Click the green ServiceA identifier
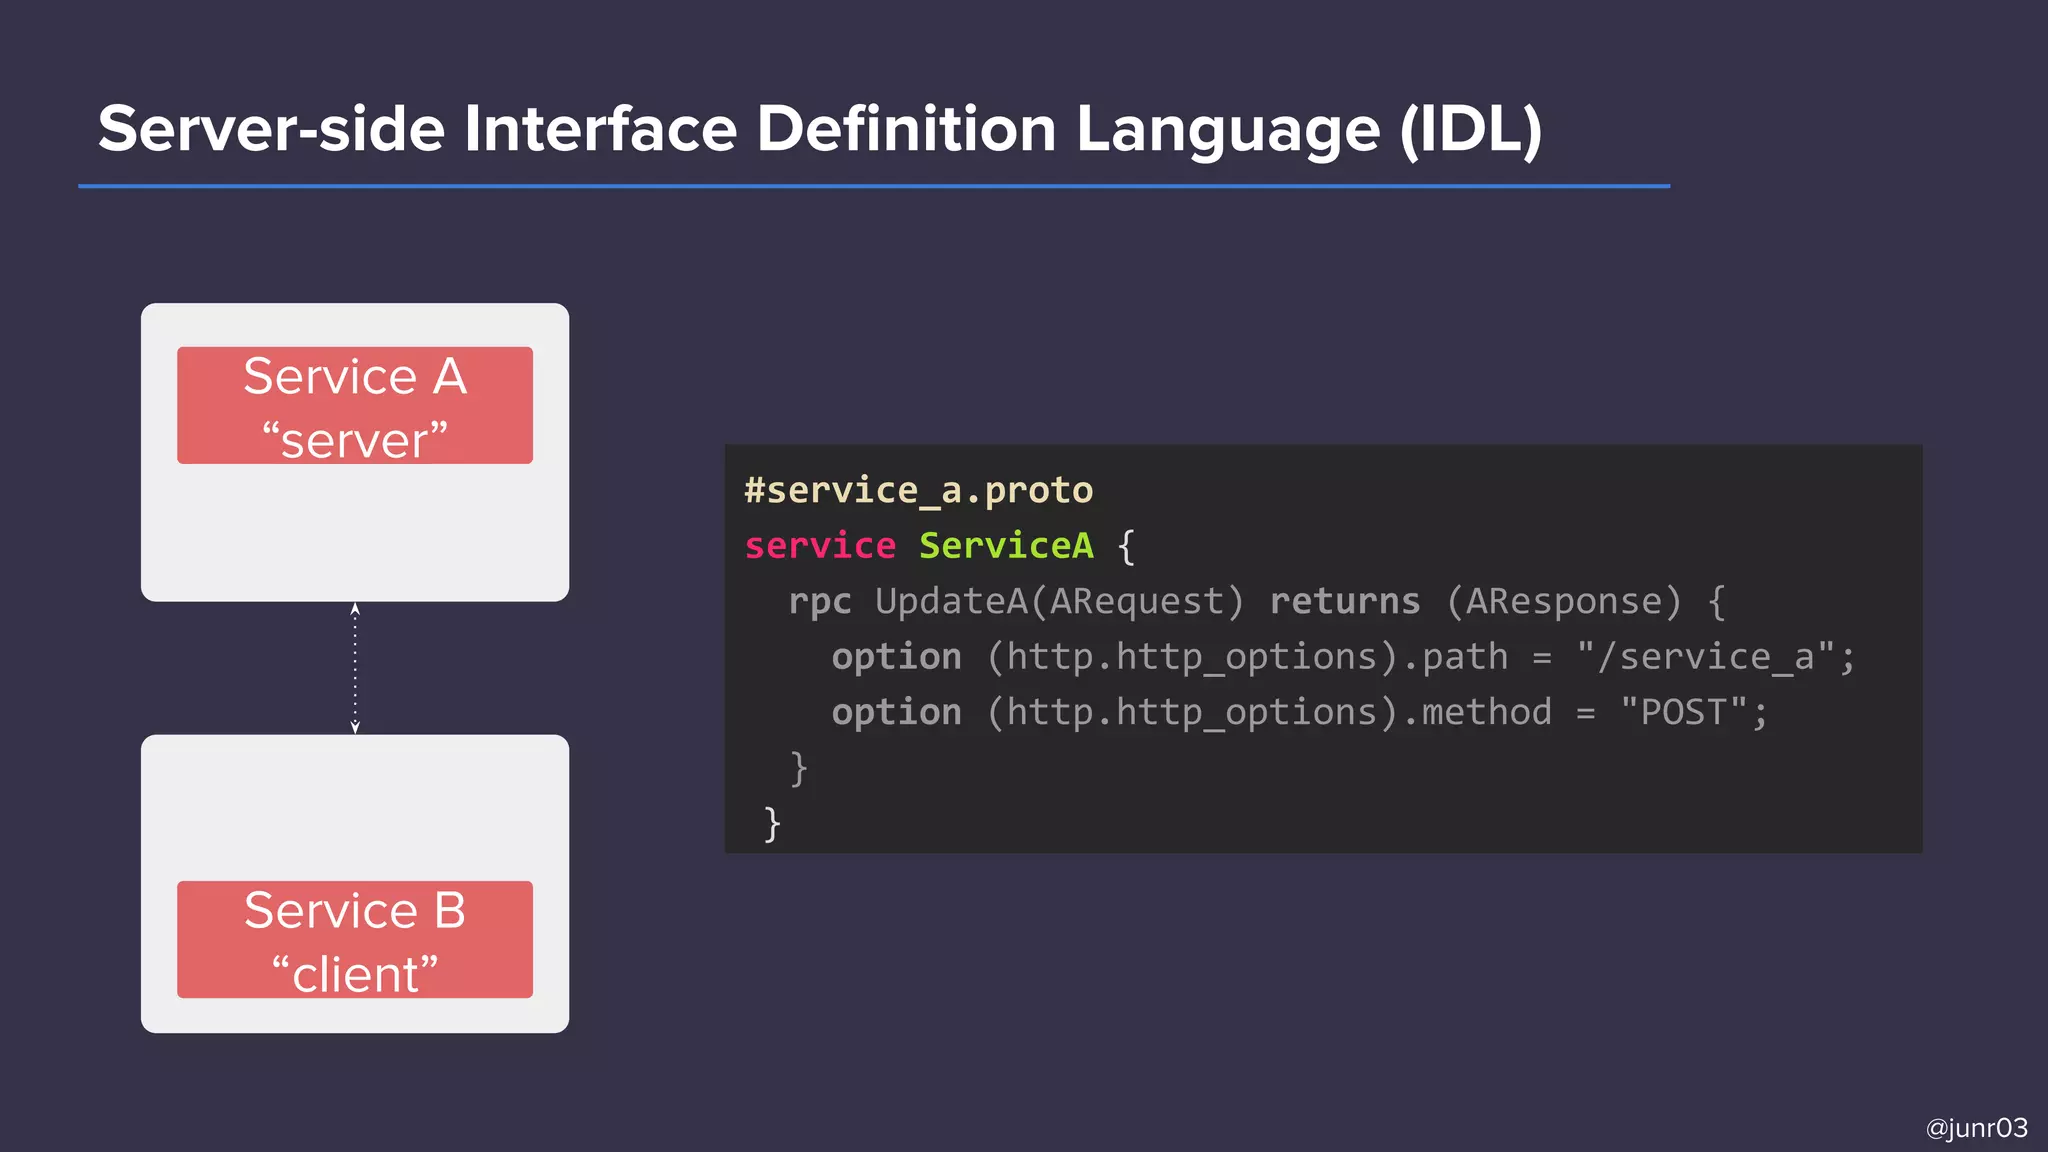The width and height of the screenshot is (2048, 1152). point(1006,546)
